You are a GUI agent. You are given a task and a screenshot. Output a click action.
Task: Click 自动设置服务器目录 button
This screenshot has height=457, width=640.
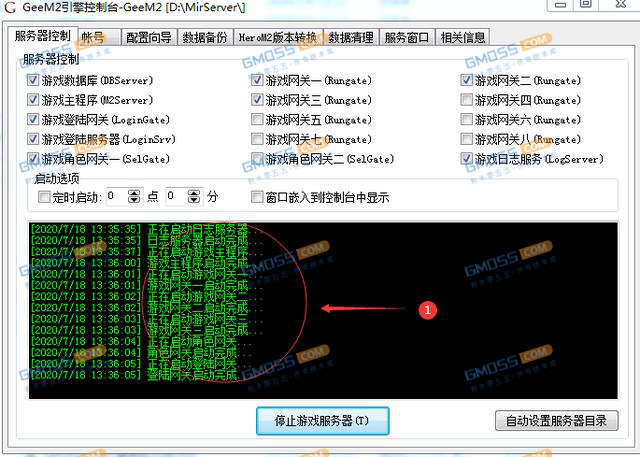click(x=557, y=421)
